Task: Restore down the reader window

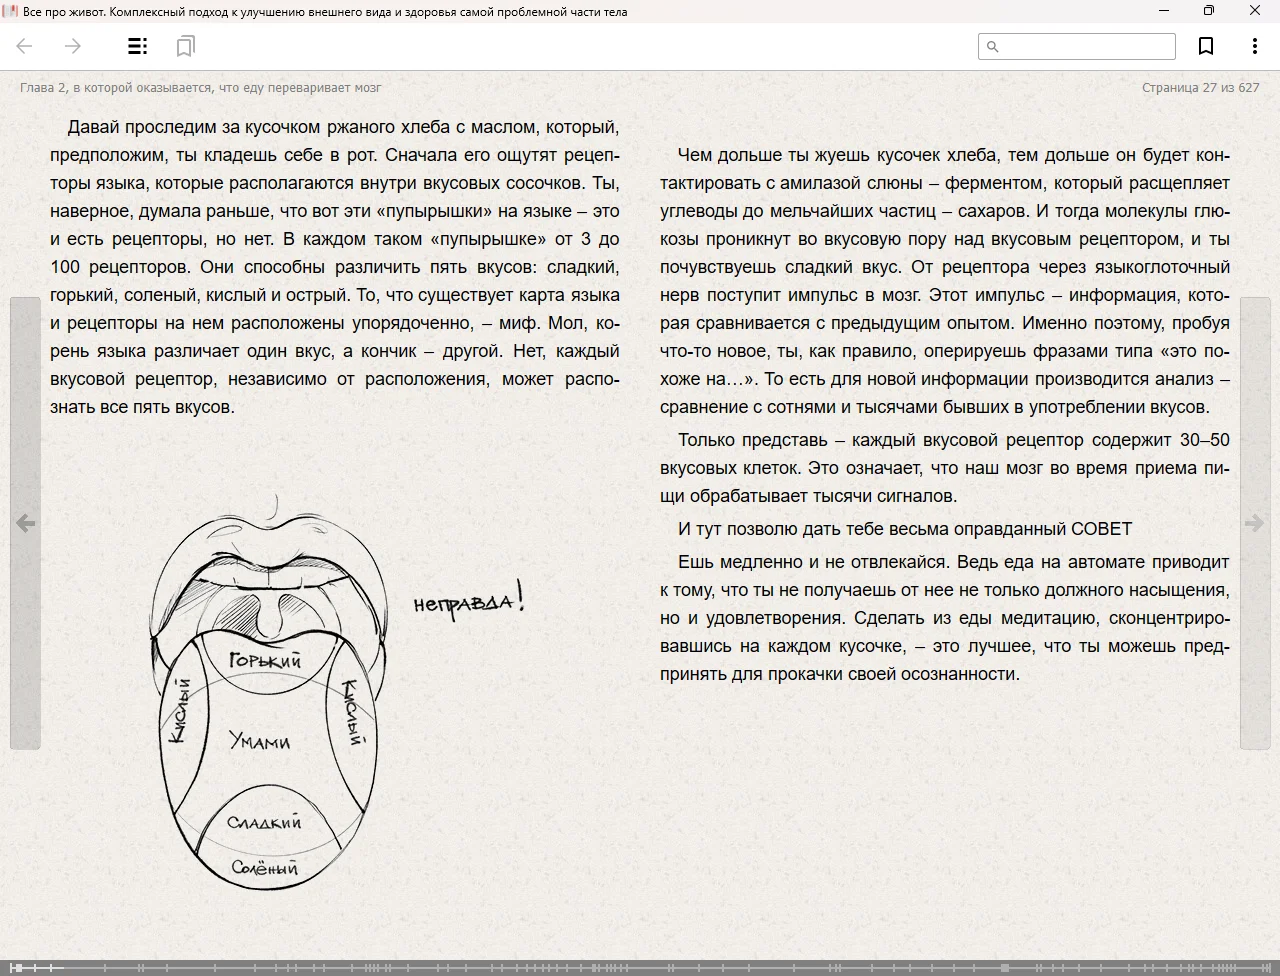Action: [1209, 11]
